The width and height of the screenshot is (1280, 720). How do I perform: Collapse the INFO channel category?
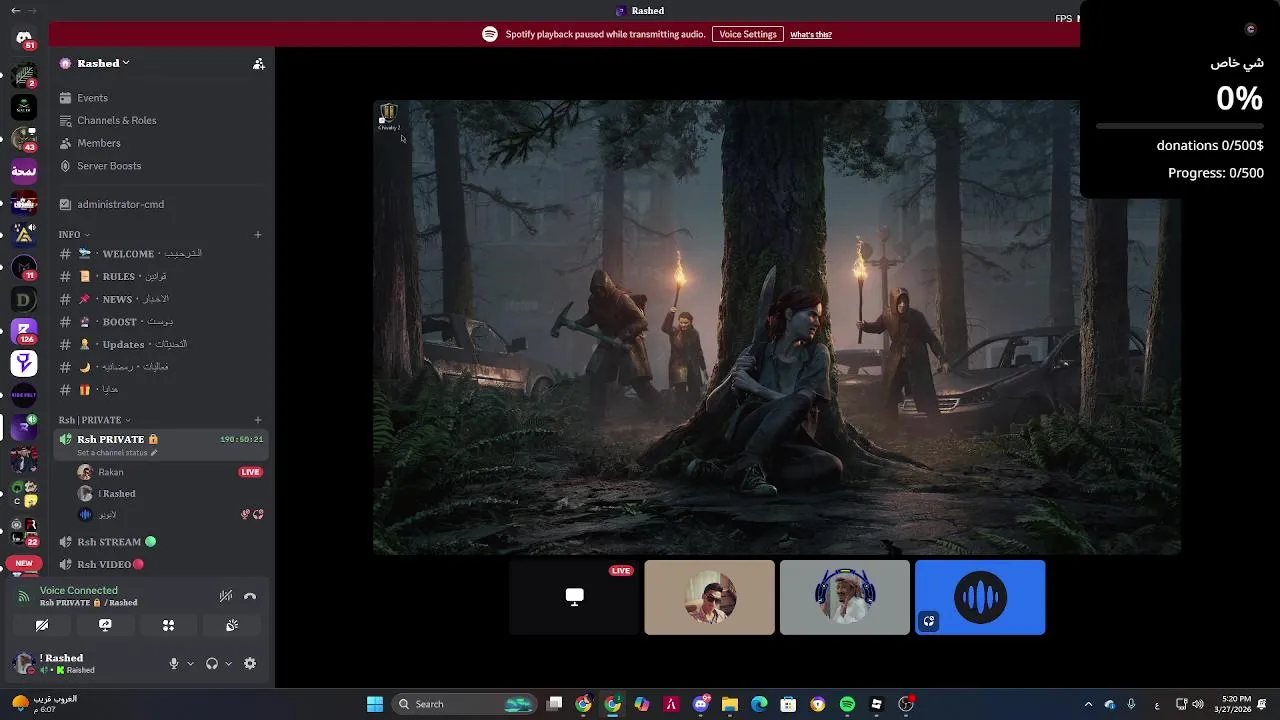(74, 235)
